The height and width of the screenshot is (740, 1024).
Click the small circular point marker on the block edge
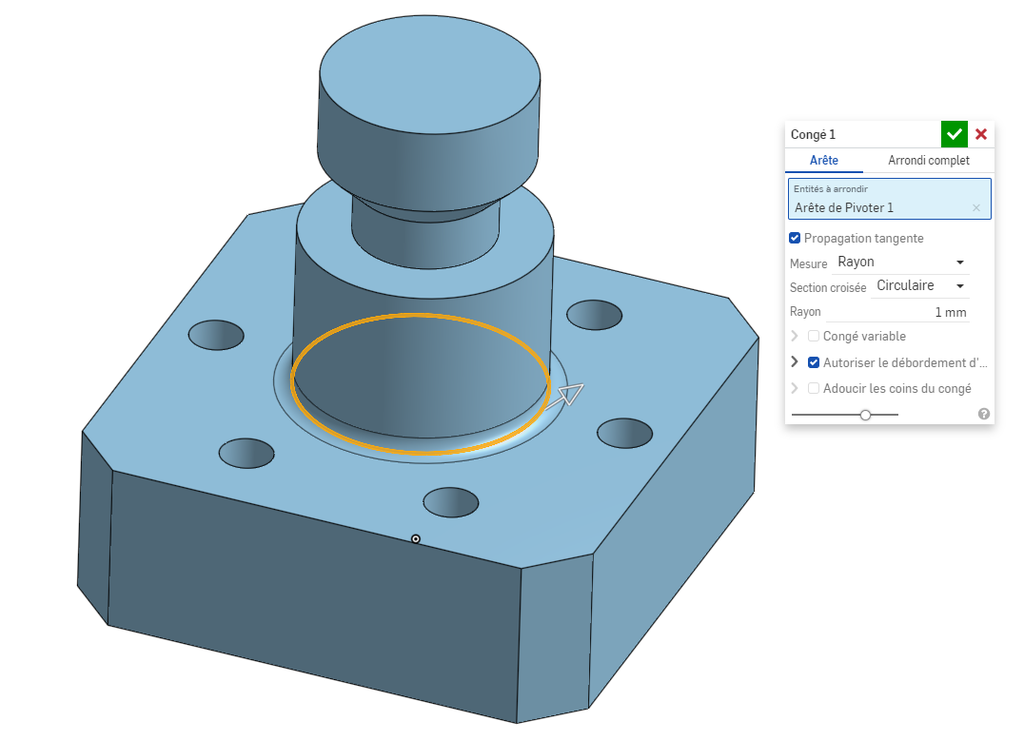[x=416, y=539]
